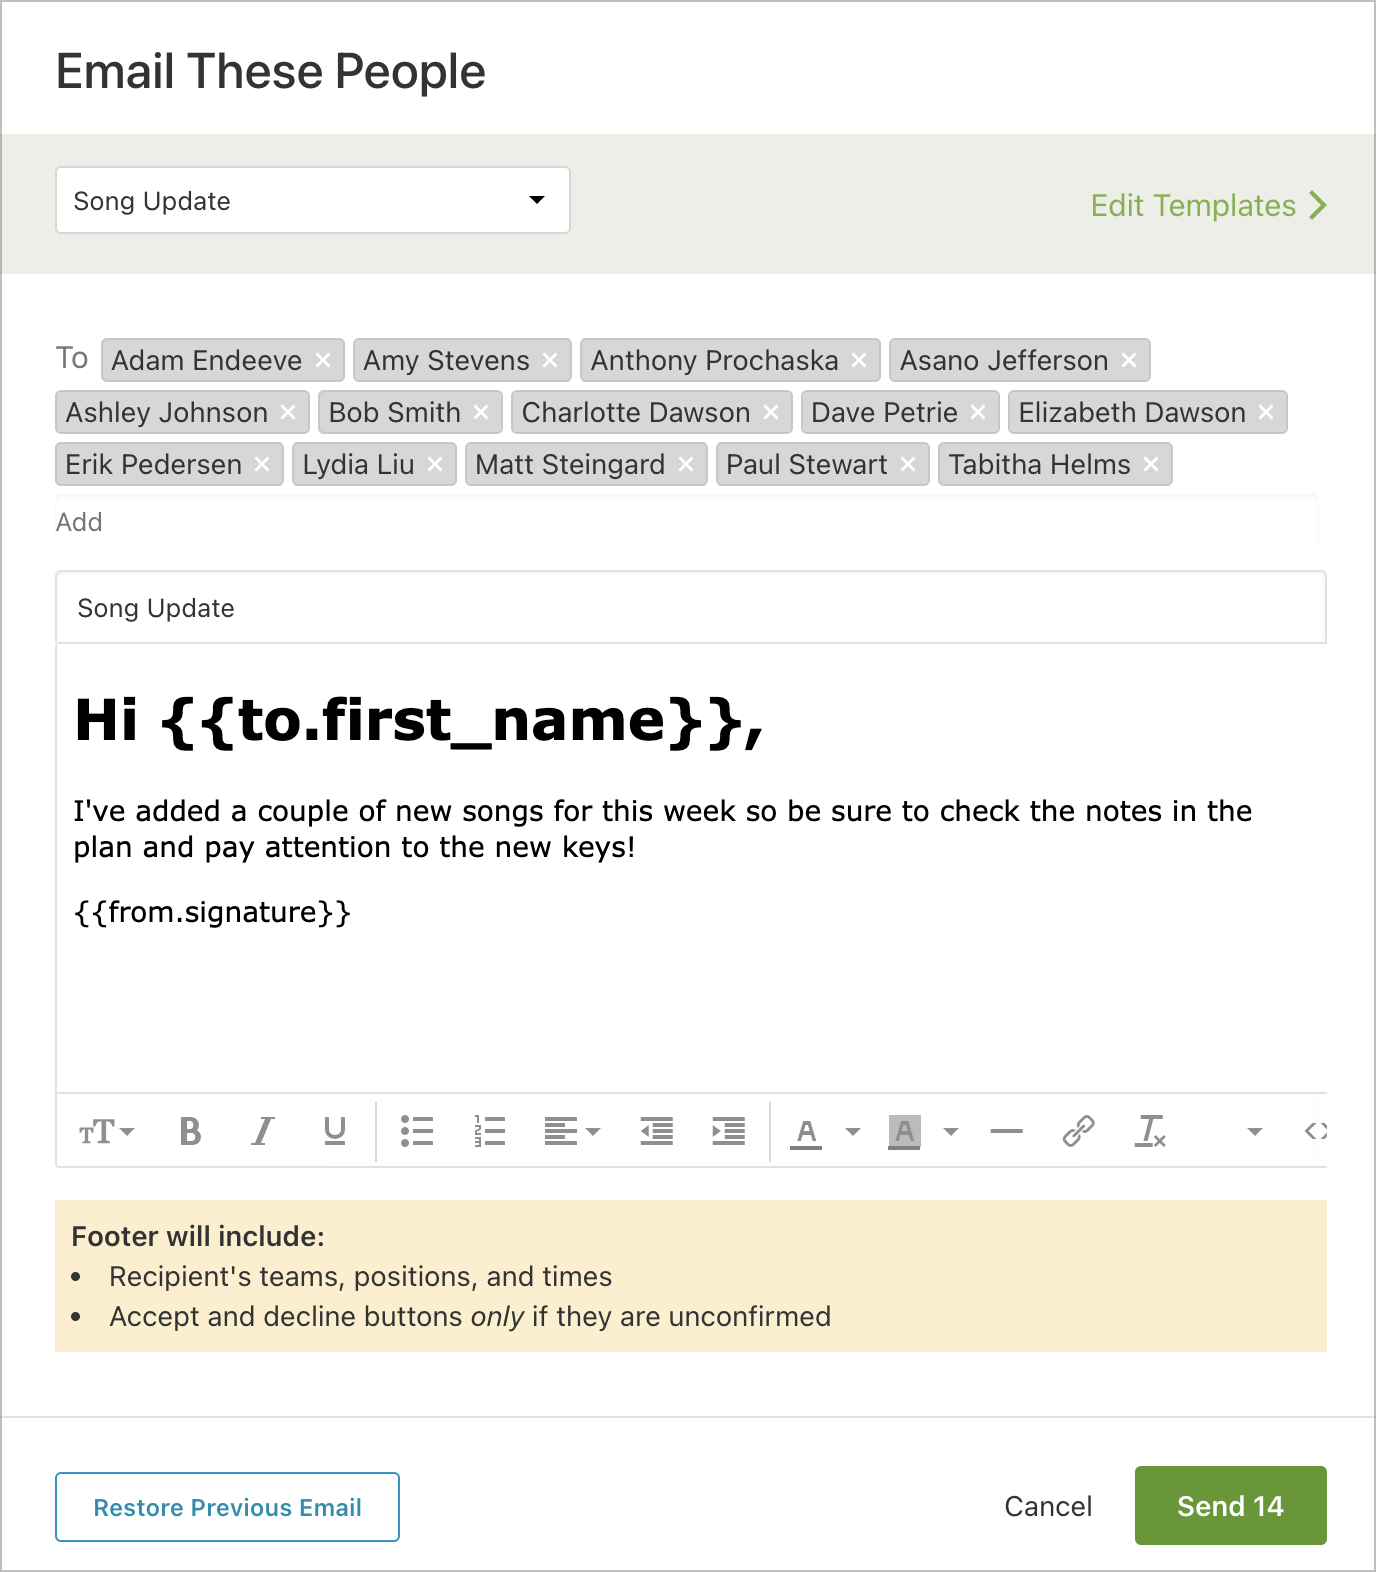1376x1572 pixels.
Task: Open the text color dropdown arrow
Action: click(853, 1132)
